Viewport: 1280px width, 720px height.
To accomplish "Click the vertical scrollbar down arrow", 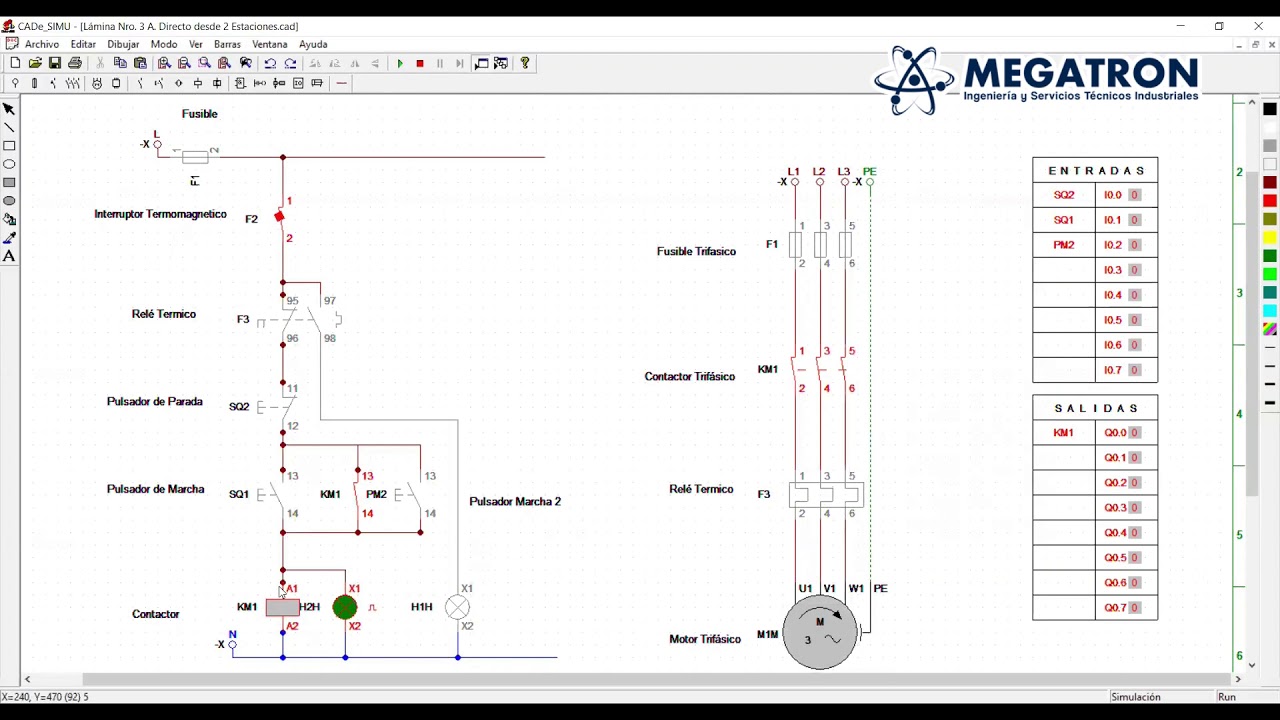I will (x=1252, y=664).
